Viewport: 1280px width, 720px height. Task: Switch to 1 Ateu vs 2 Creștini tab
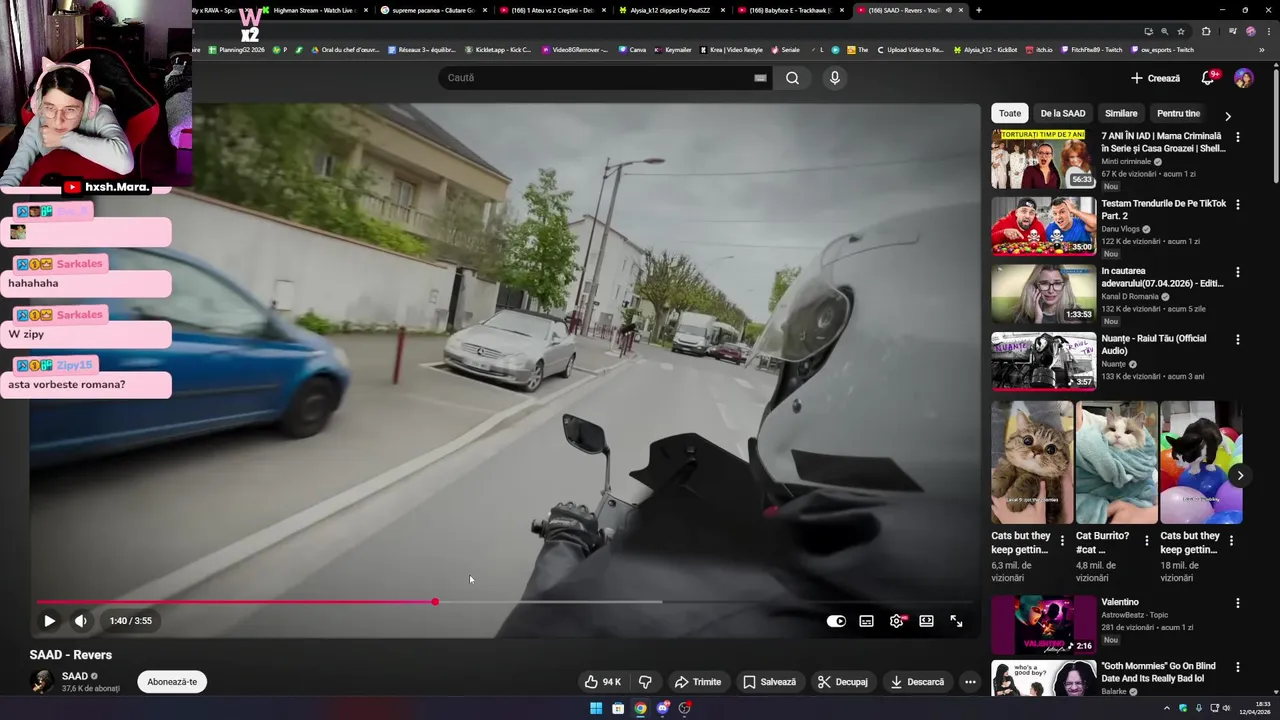pos(553,10)
